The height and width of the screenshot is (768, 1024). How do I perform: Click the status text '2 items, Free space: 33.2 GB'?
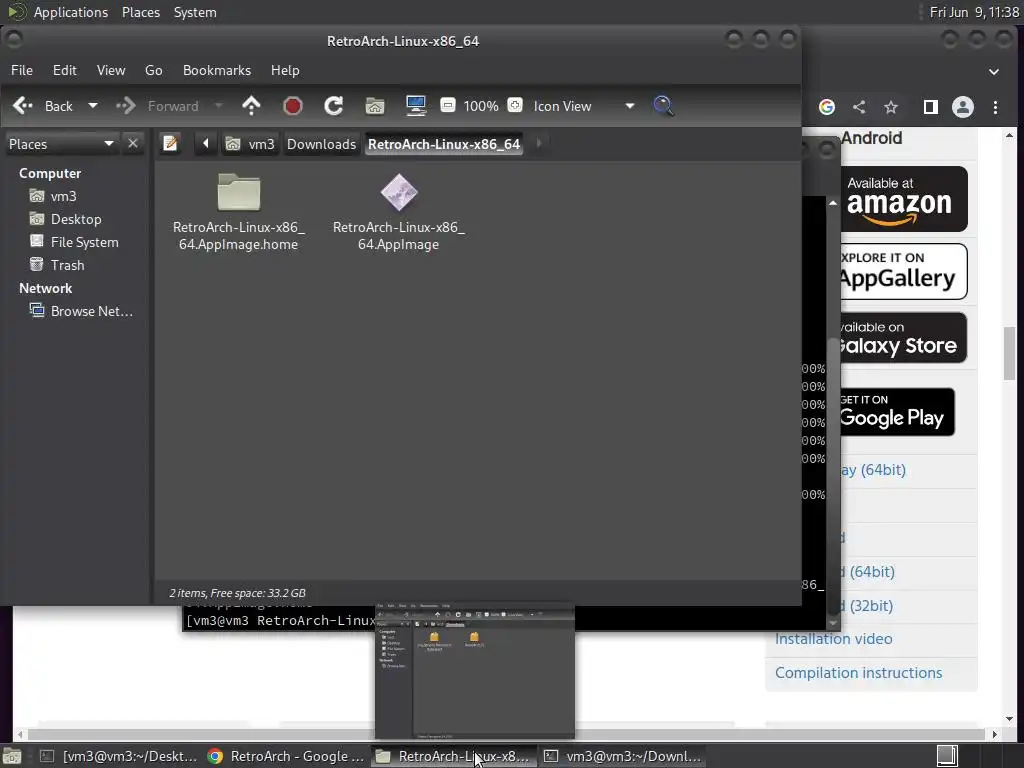coord(237,593)
